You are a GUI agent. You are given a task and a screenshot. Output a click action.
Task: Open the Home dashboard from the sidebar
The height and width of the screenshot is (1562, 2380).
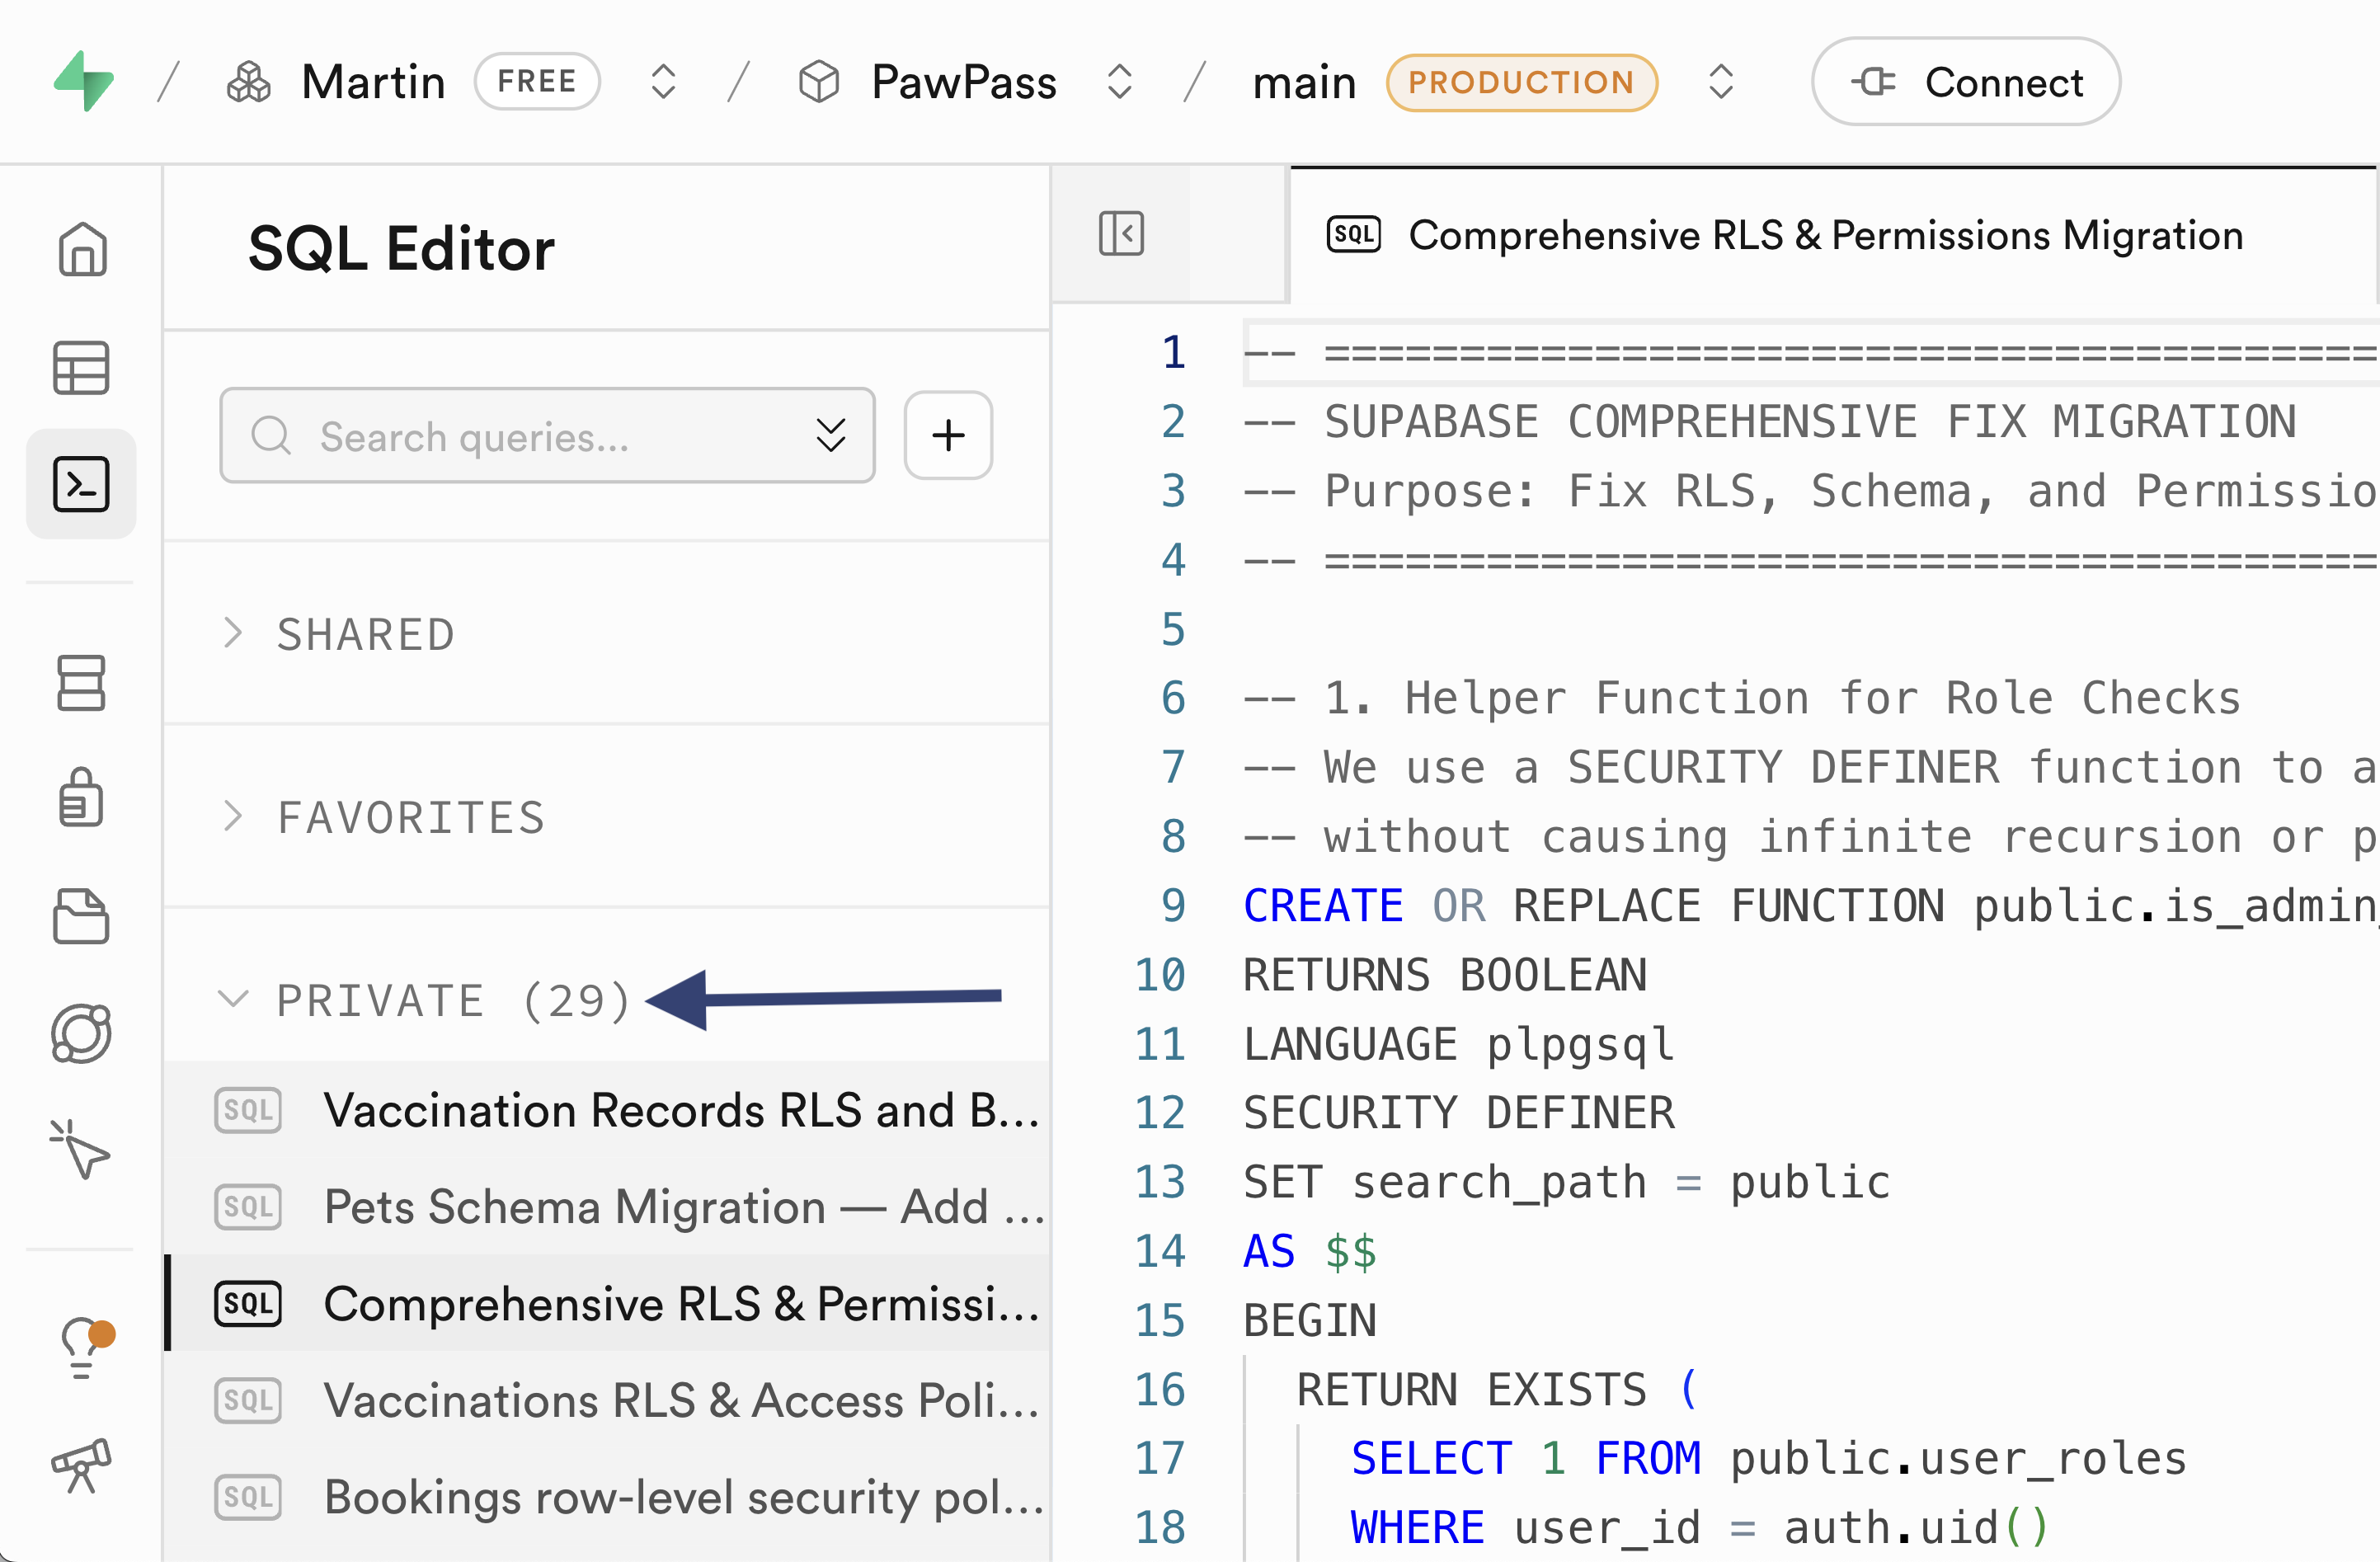[x=82, y=249]
